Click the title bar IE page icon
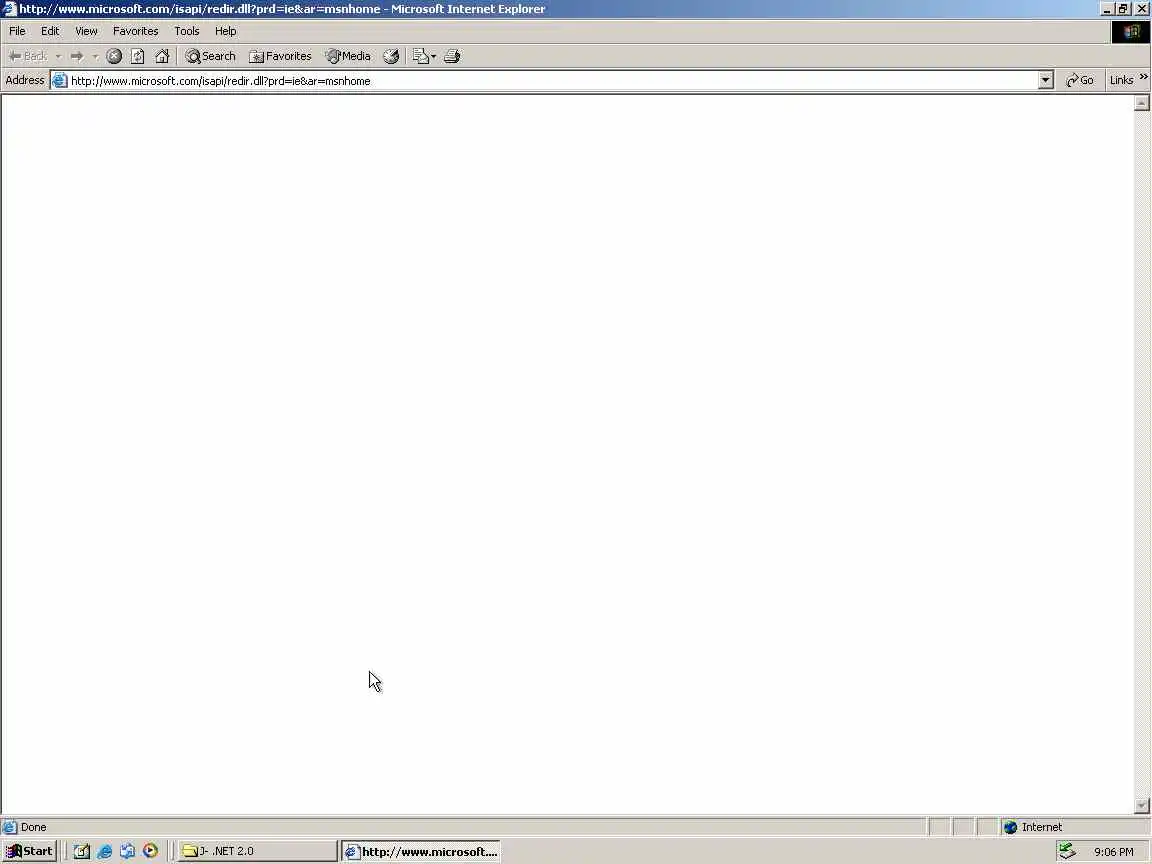 (9, 9)
